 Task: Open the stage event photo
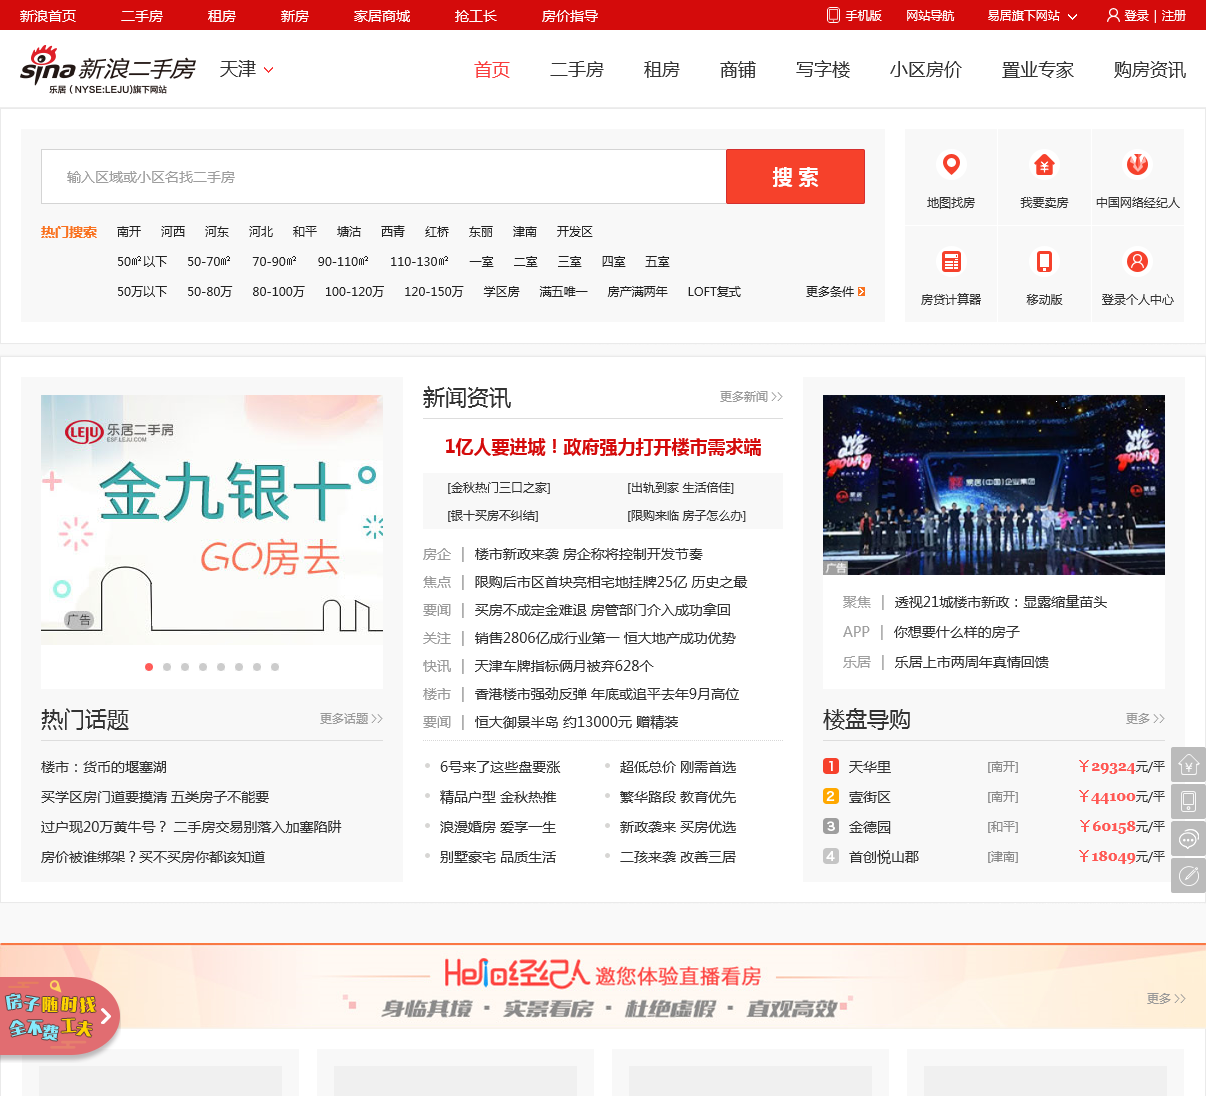[994, 485]
